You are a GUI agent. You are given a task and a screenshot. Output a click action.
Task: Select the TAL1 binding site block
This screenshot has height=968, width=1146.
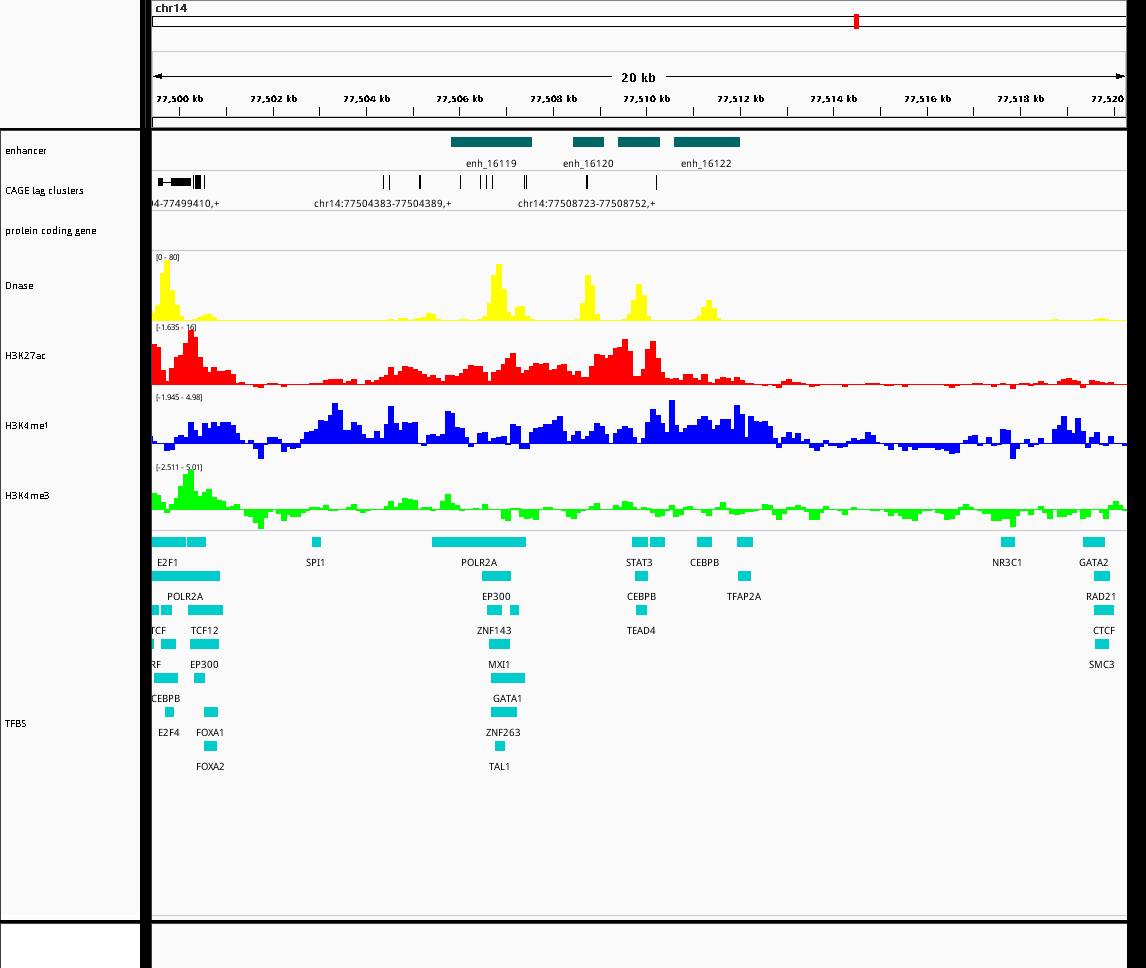[500, 746]
